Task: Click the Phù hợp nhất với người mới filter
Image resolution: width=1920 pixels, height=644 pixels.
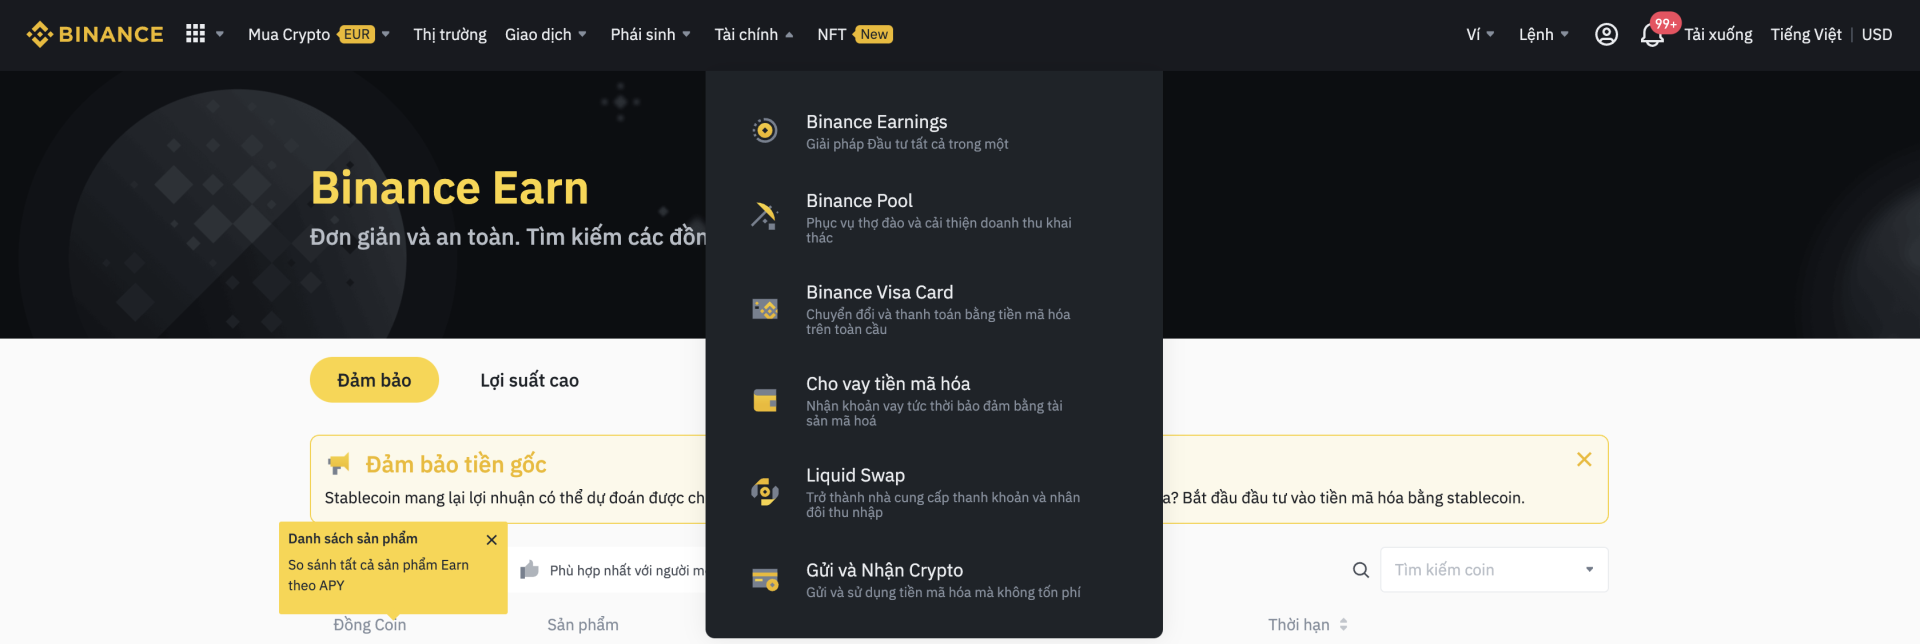Action: 612,570
